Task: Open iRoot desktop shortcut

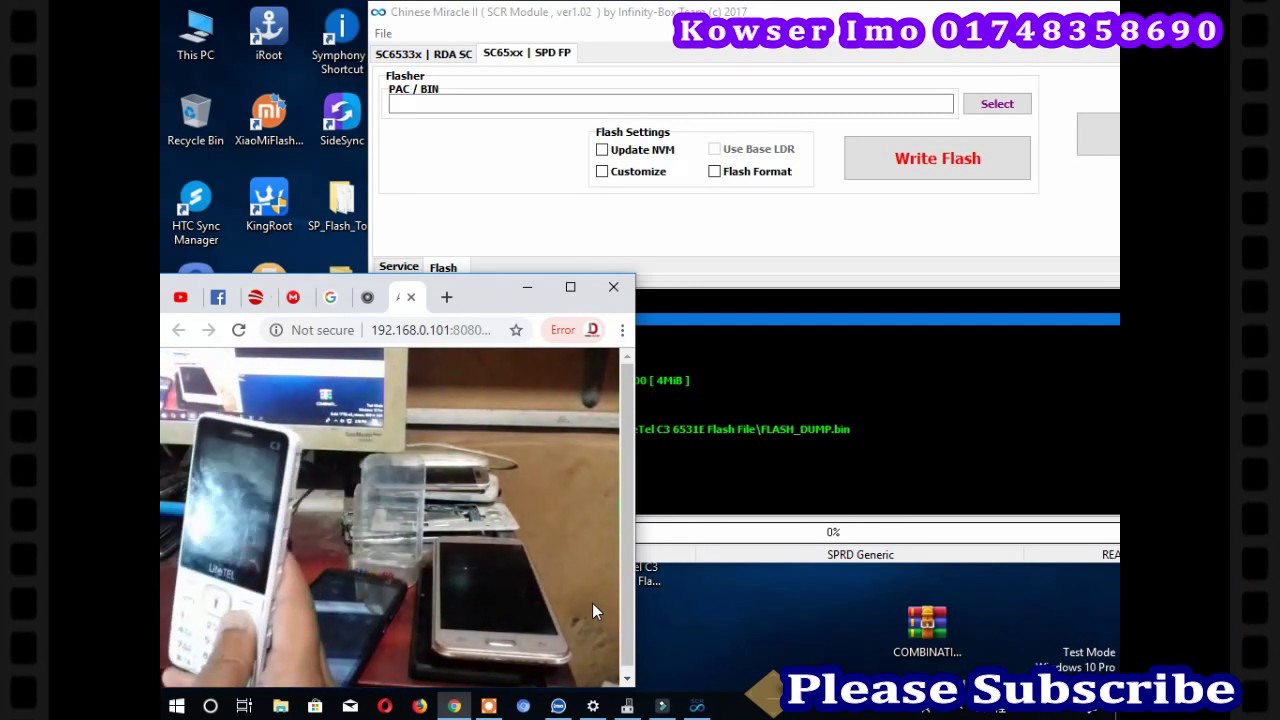Action: click(x=268, y=36)
